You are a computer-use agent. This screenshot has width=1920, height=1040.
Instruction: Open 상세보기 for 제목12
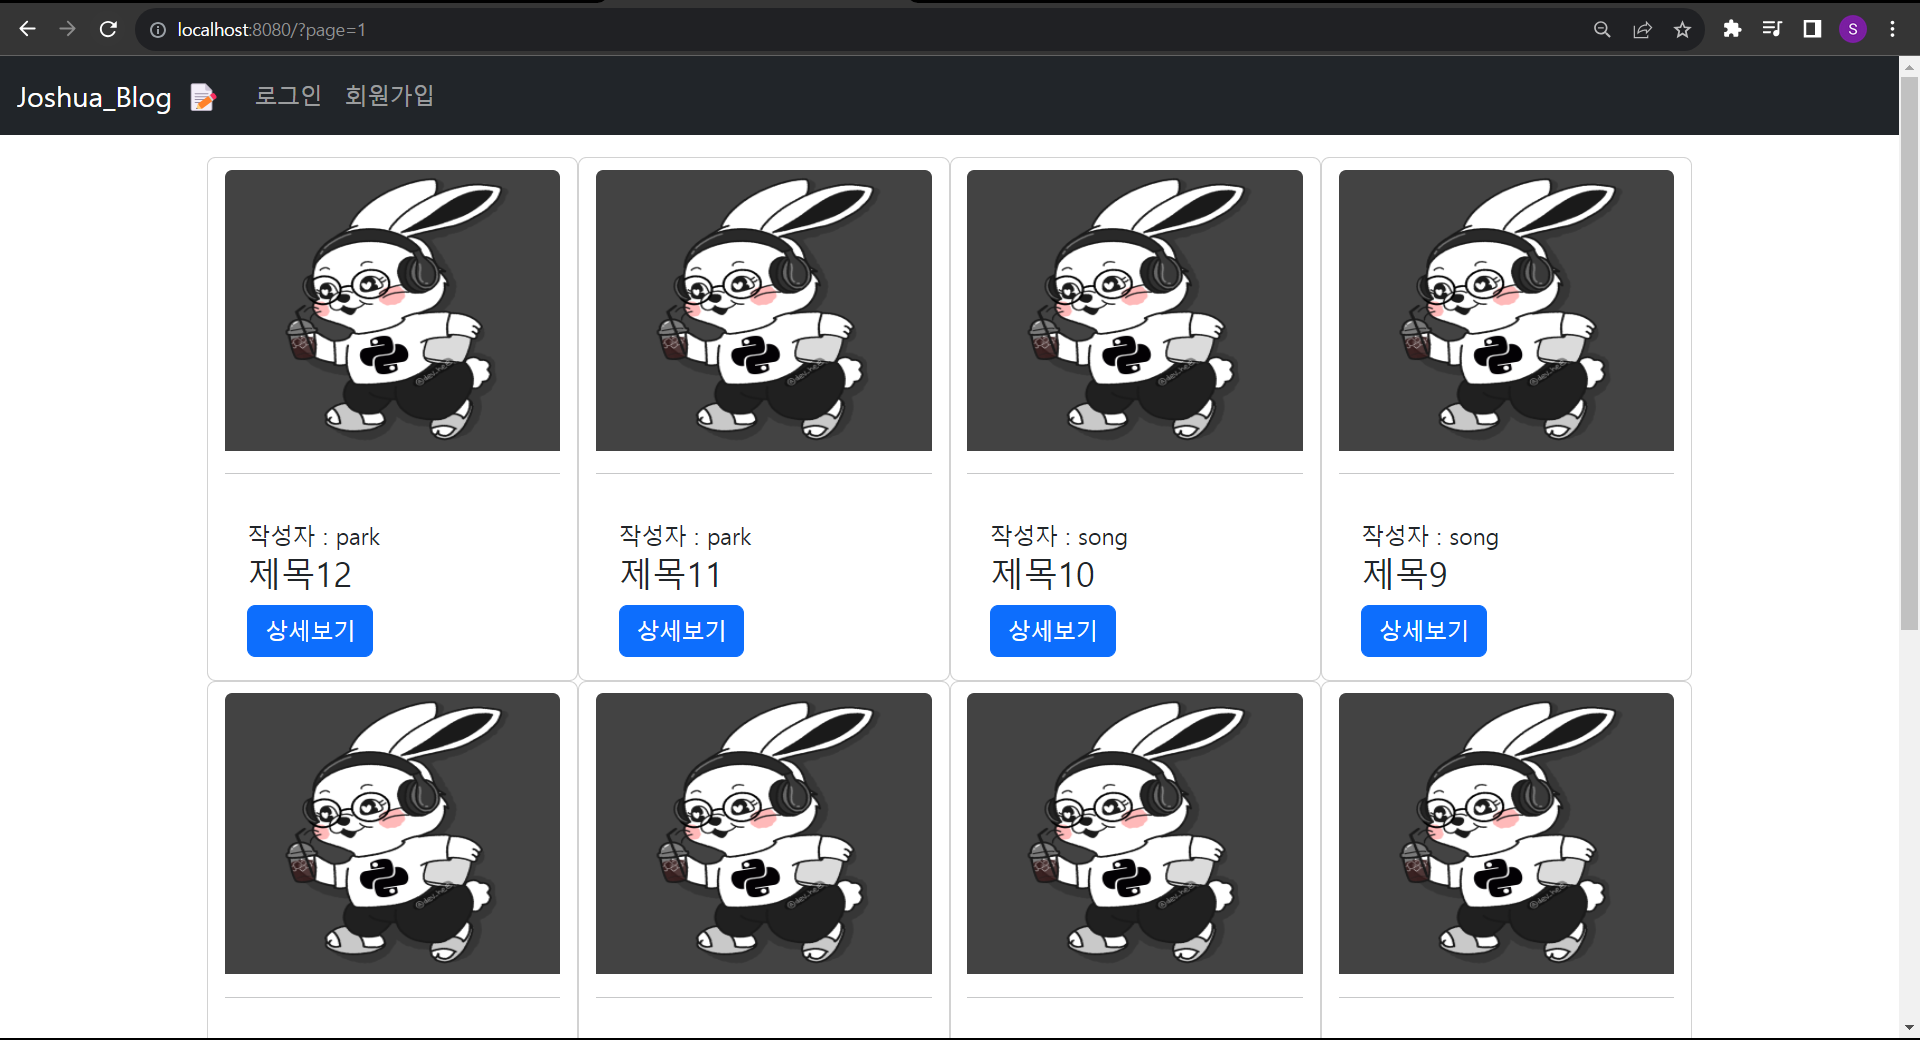point(310,631)
